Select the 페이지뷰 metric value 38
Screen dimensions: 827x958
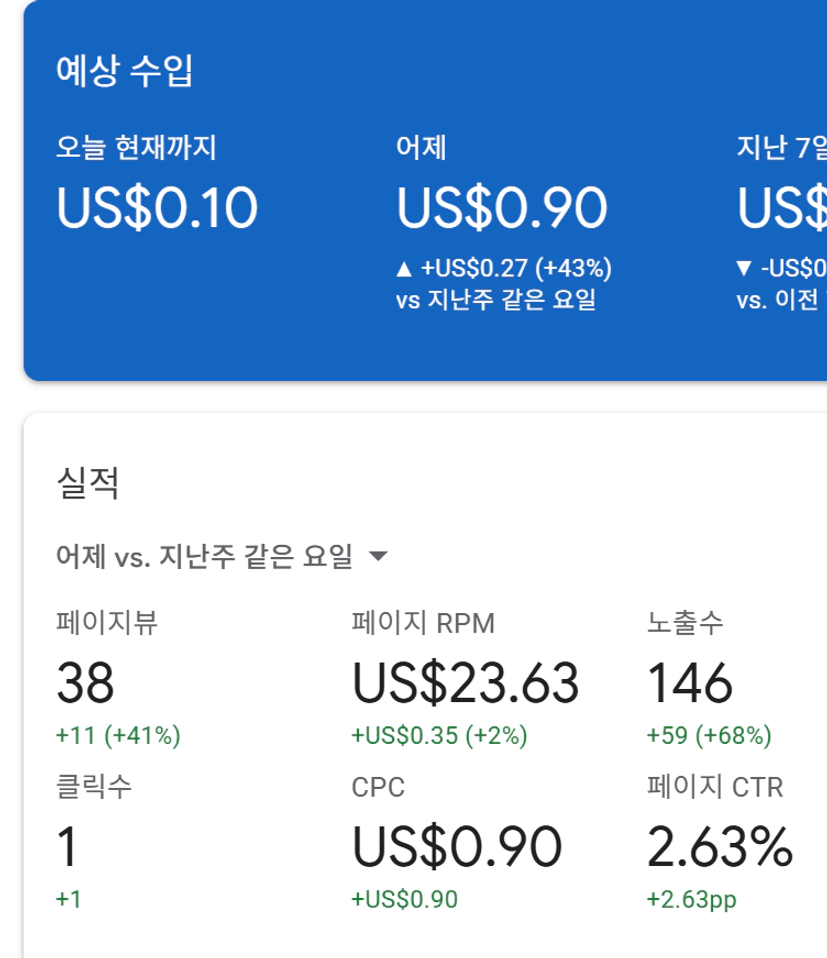tap(86, 684)
